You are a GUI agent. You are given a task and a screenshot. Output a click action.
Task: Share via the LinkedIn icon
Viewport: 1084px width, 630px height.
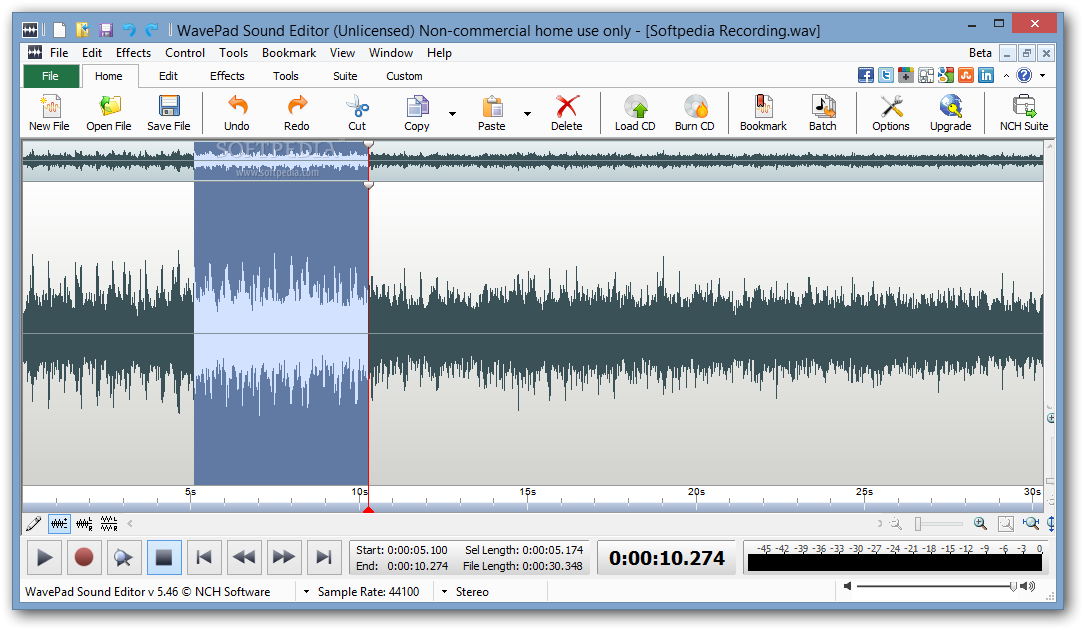986,75
